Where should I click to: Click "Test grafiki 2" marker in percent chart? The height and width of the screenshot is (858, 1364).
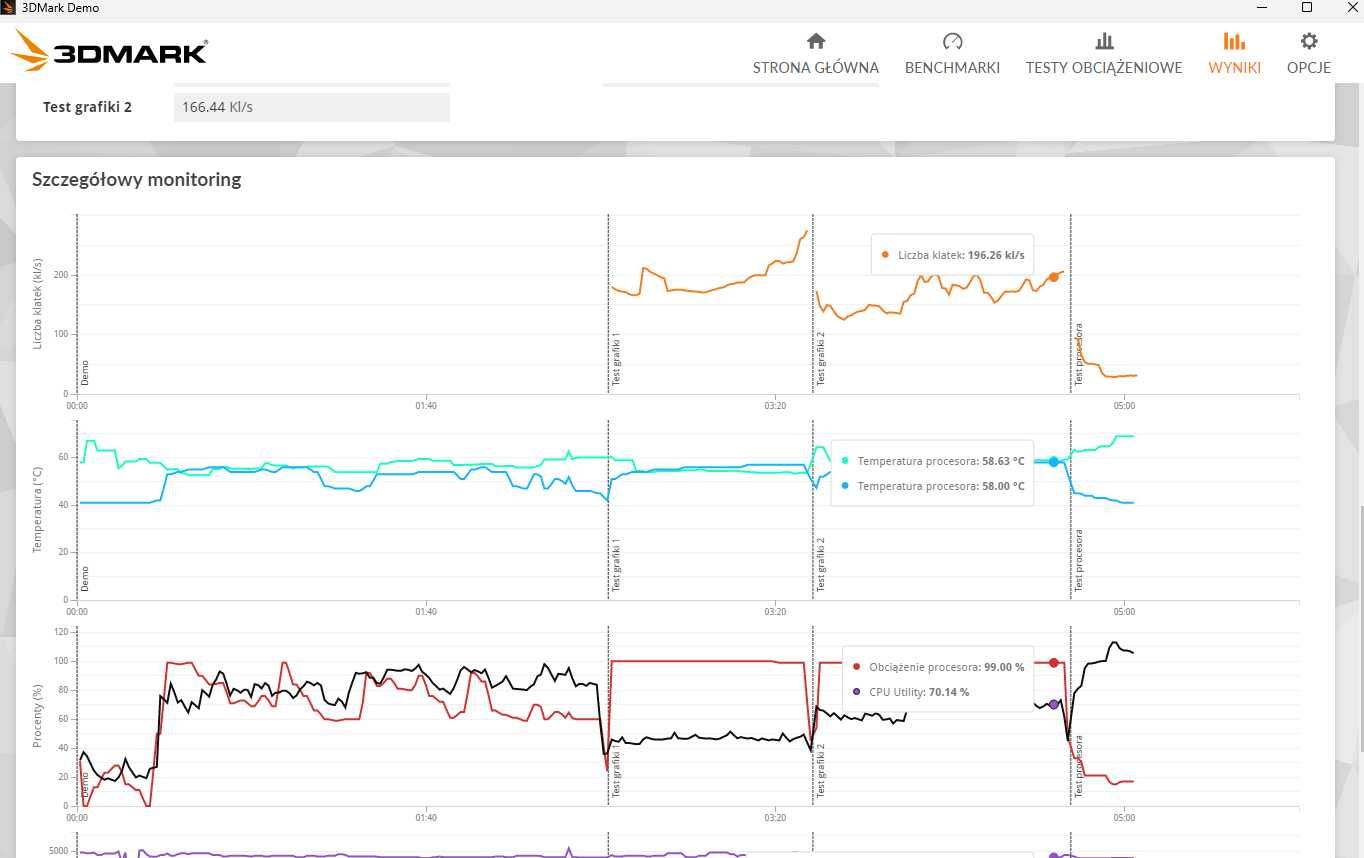coord(820,771)
